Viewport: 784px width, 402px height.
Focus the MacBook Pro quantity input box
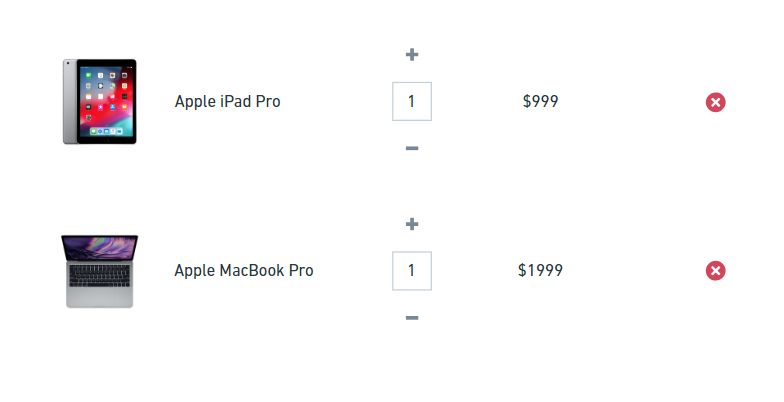coord(412,271)
